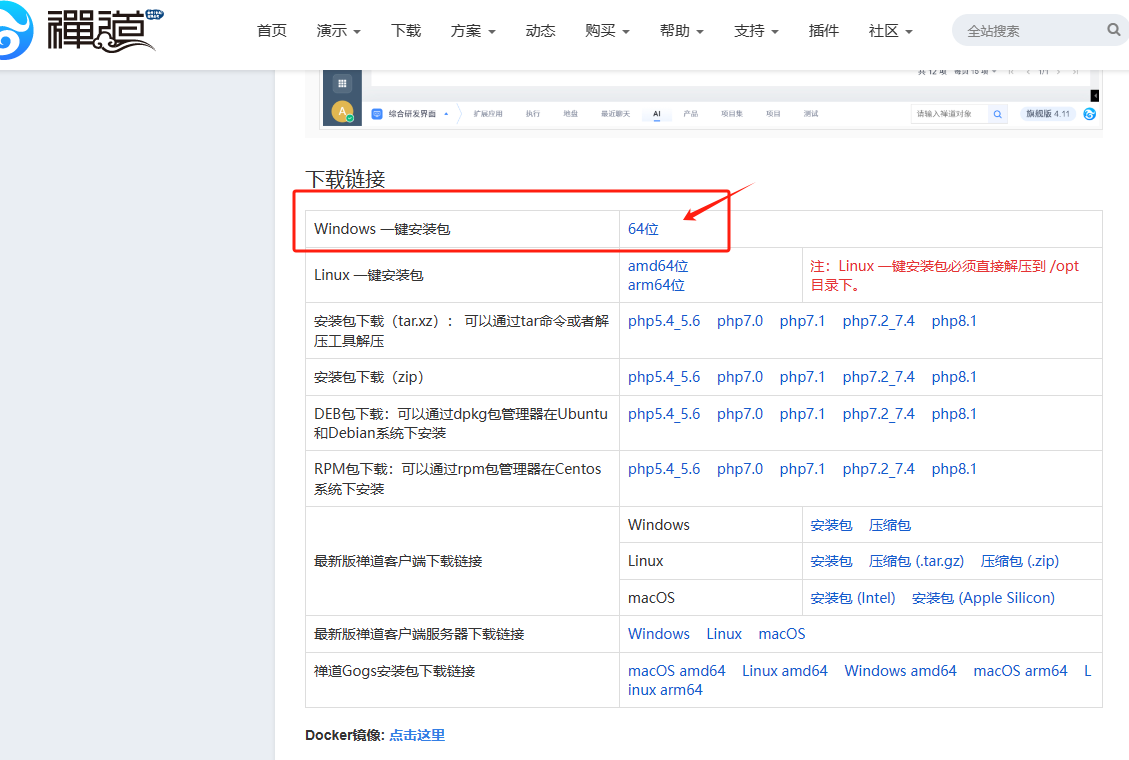The height and width of the screenshot is (760, 1129).
Task: Open the 插件 nav item
Action: pos(824,30)
